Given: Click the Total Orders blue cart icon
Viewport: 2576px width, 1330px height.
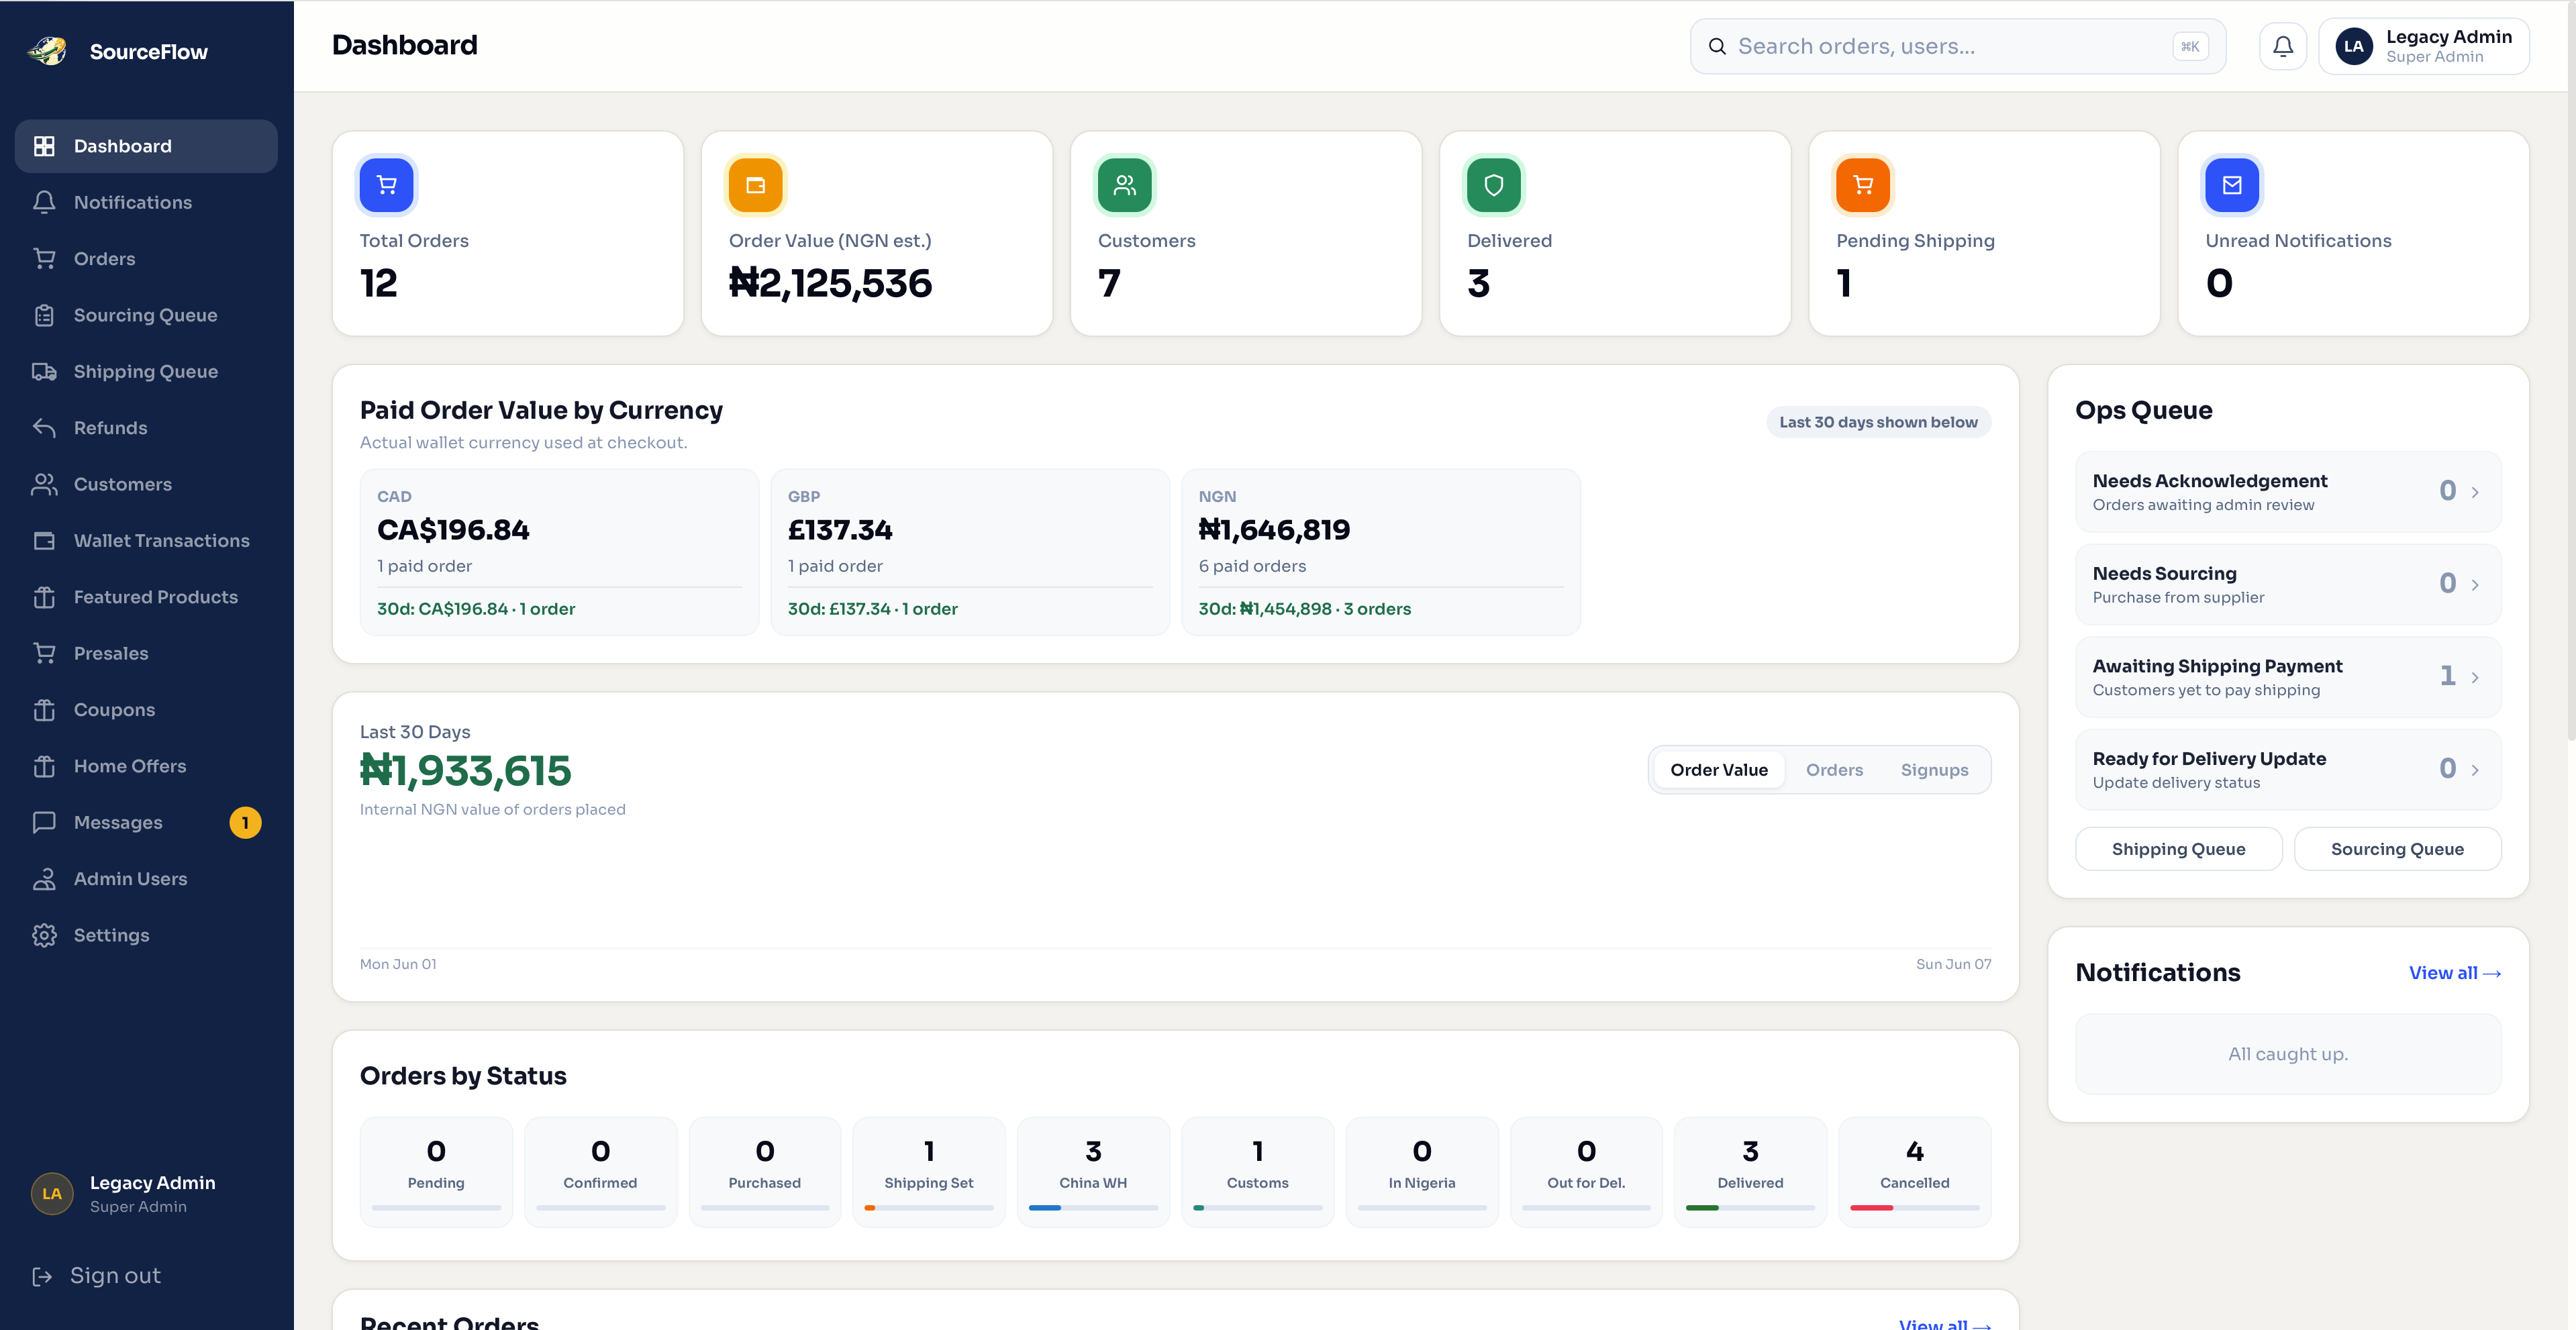Looking at the screenshot, I should (x=386, y=185).
